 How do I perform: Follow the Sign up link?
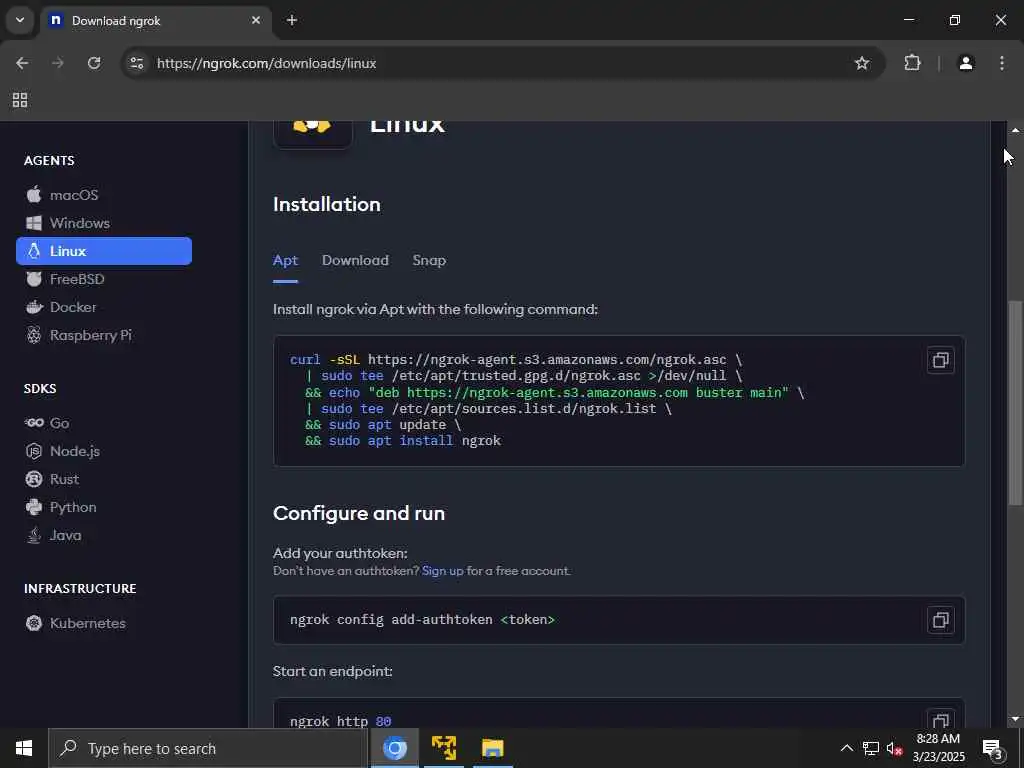[442, 571]
